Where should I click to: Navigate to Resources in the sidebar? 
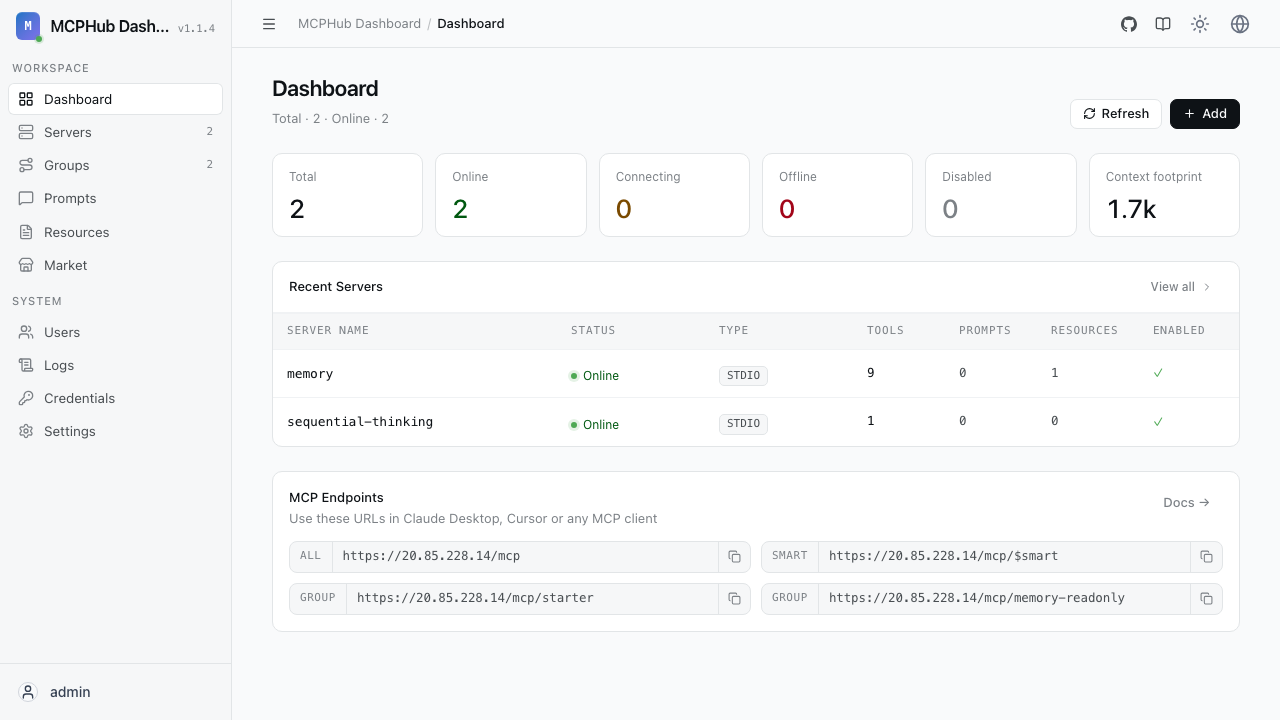(115, 232)
